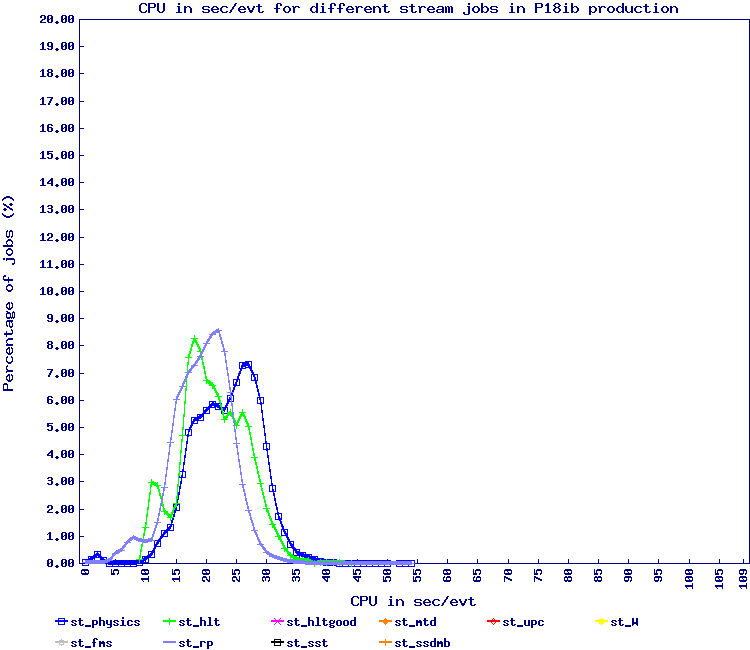Click the 'Percentage of jobs (%)' y-axis title
The image size is (750, 650).
tap(9, 293)
